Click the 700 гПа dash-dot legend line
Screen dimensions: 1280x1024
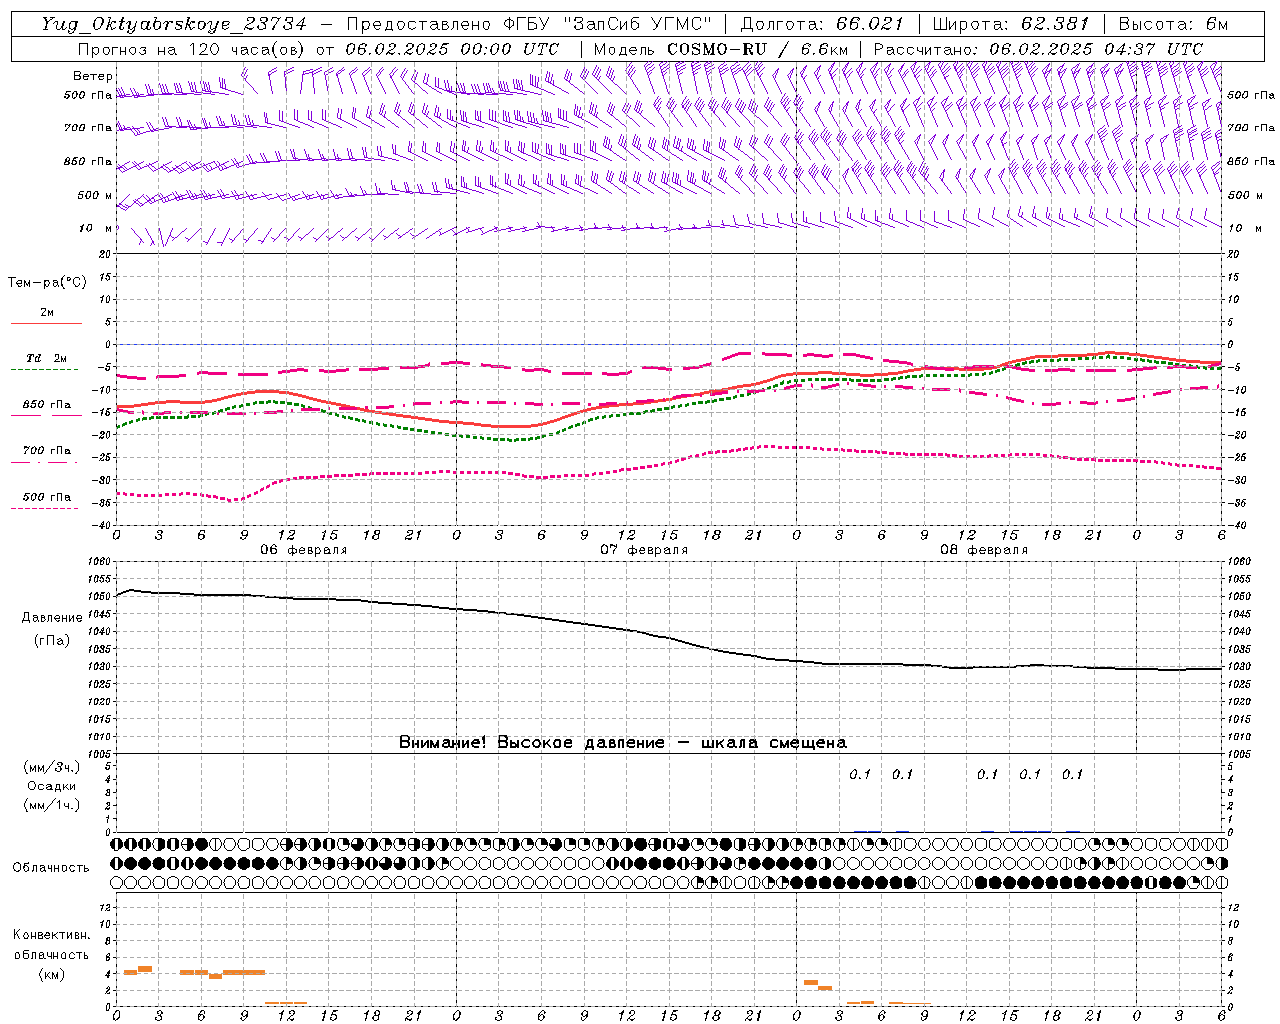pos(44,462)
